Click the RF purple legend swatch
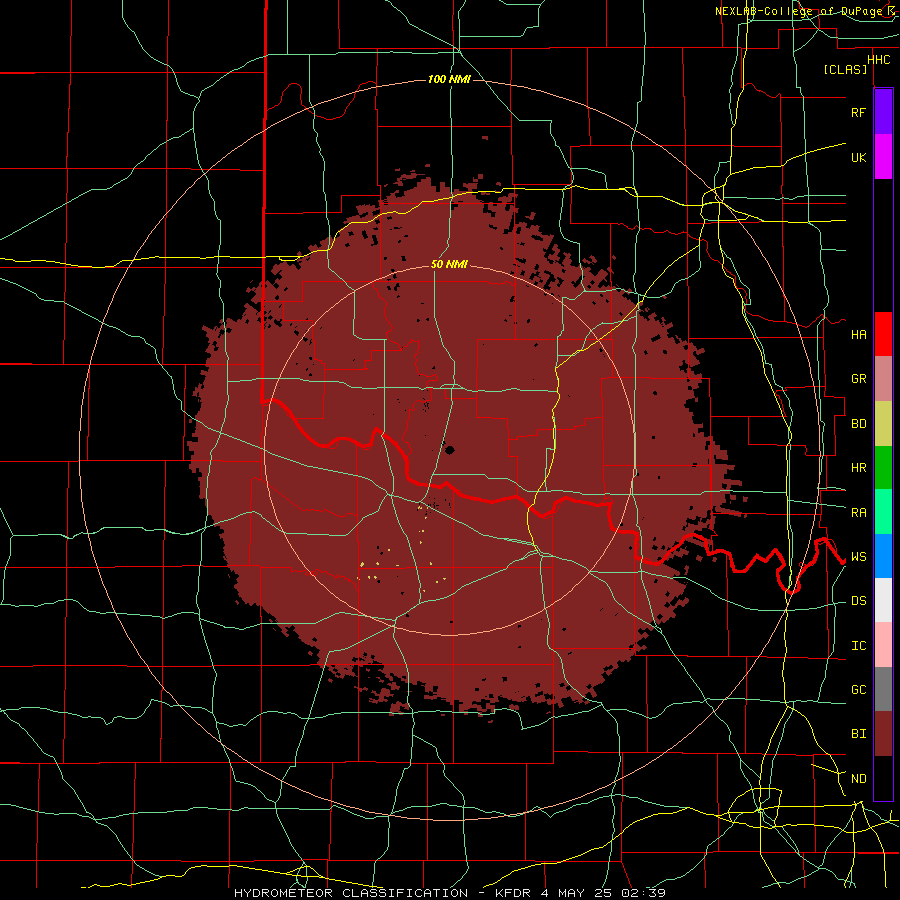This screenshot has width=900, height=900. click(883, 112)
